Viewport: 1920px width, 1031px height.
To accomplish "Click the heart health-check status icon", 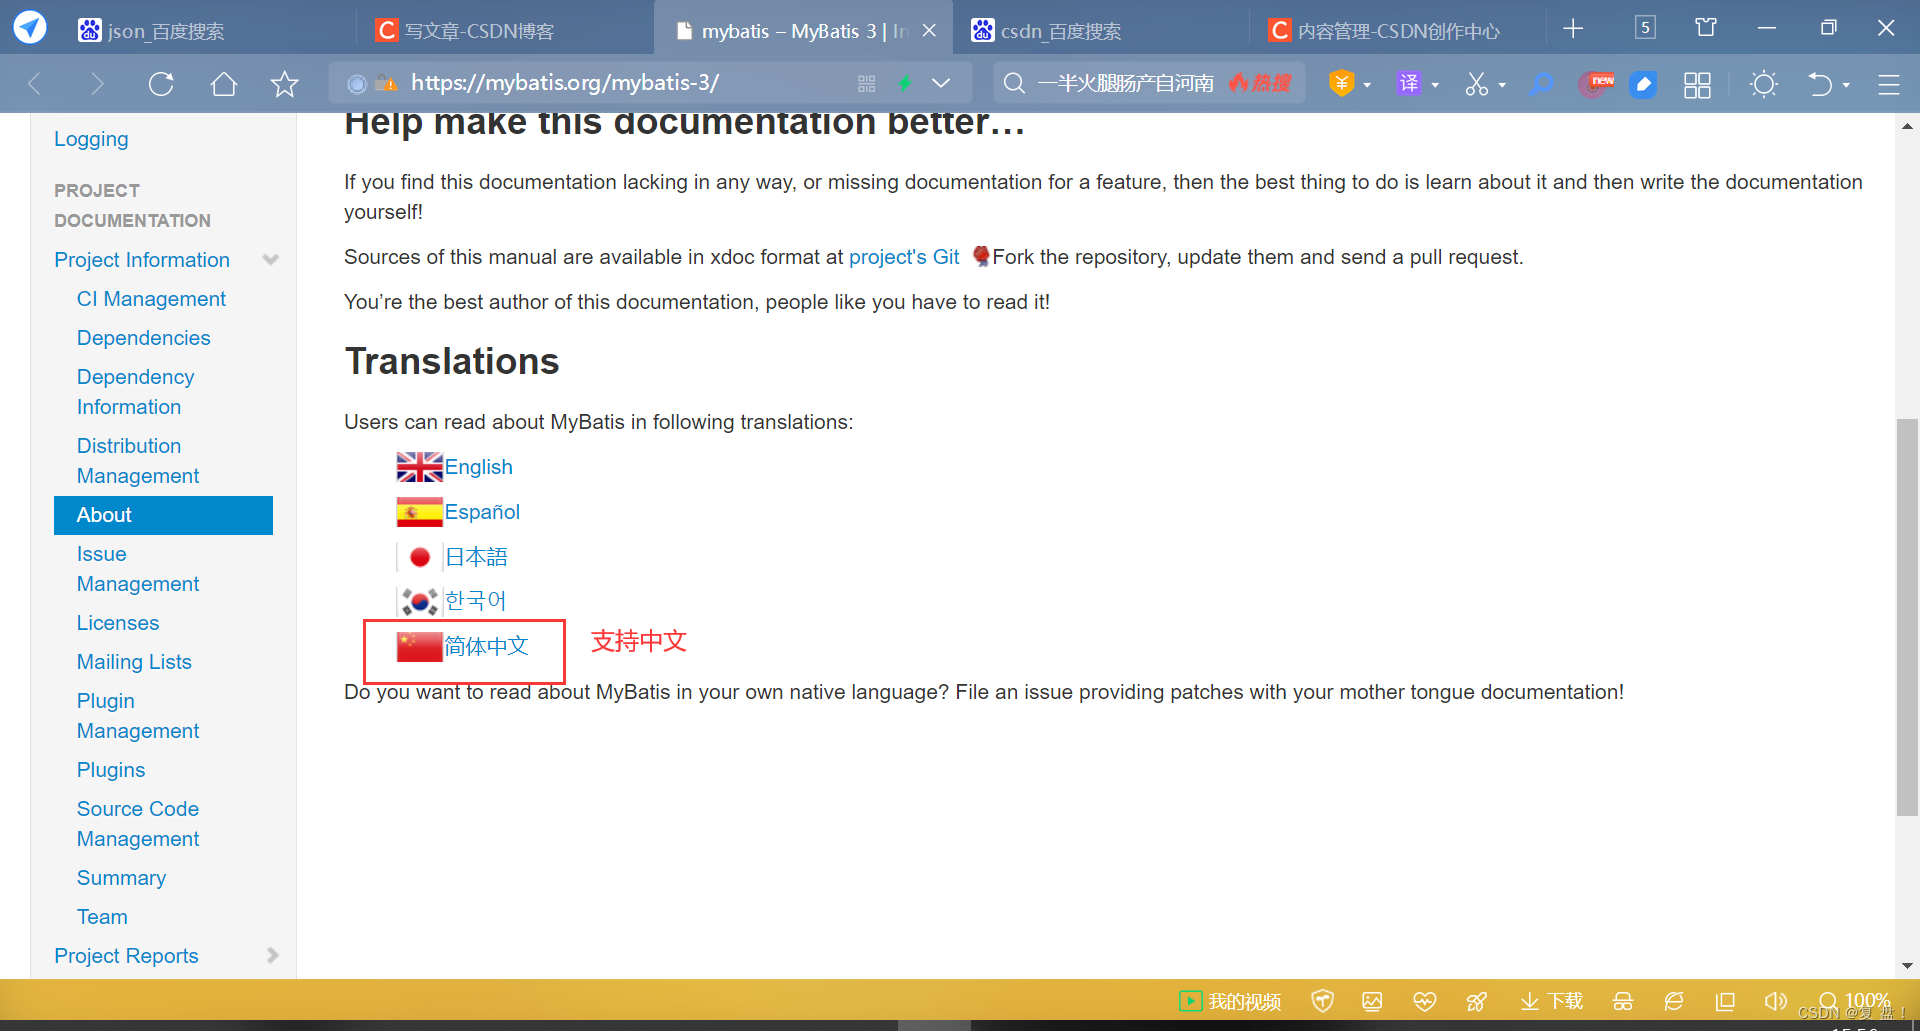I will pyautogui.click(x=1425, y=1001).
